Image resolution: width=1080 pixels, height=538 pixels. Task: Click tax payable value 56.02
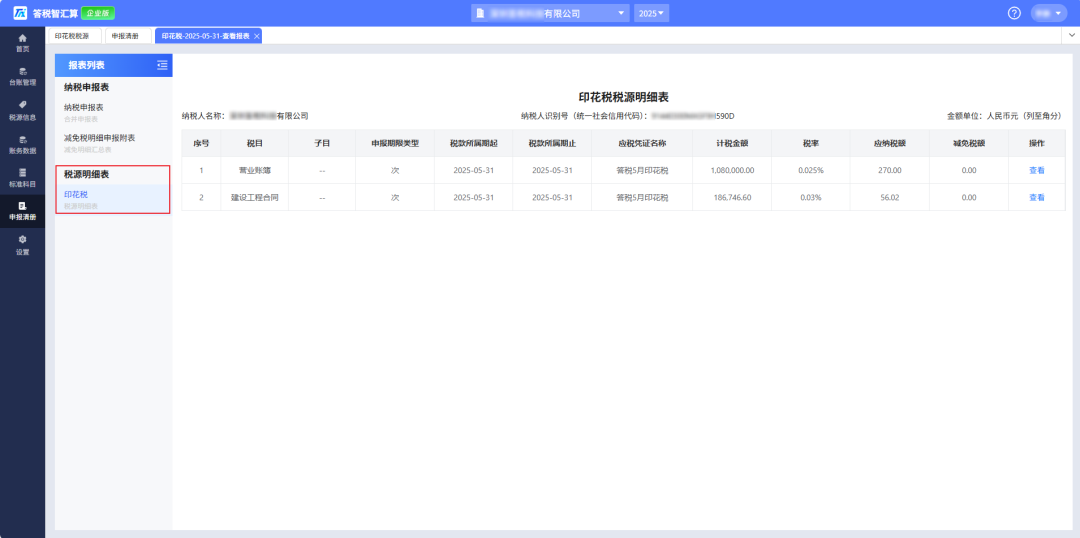point(890,197)
